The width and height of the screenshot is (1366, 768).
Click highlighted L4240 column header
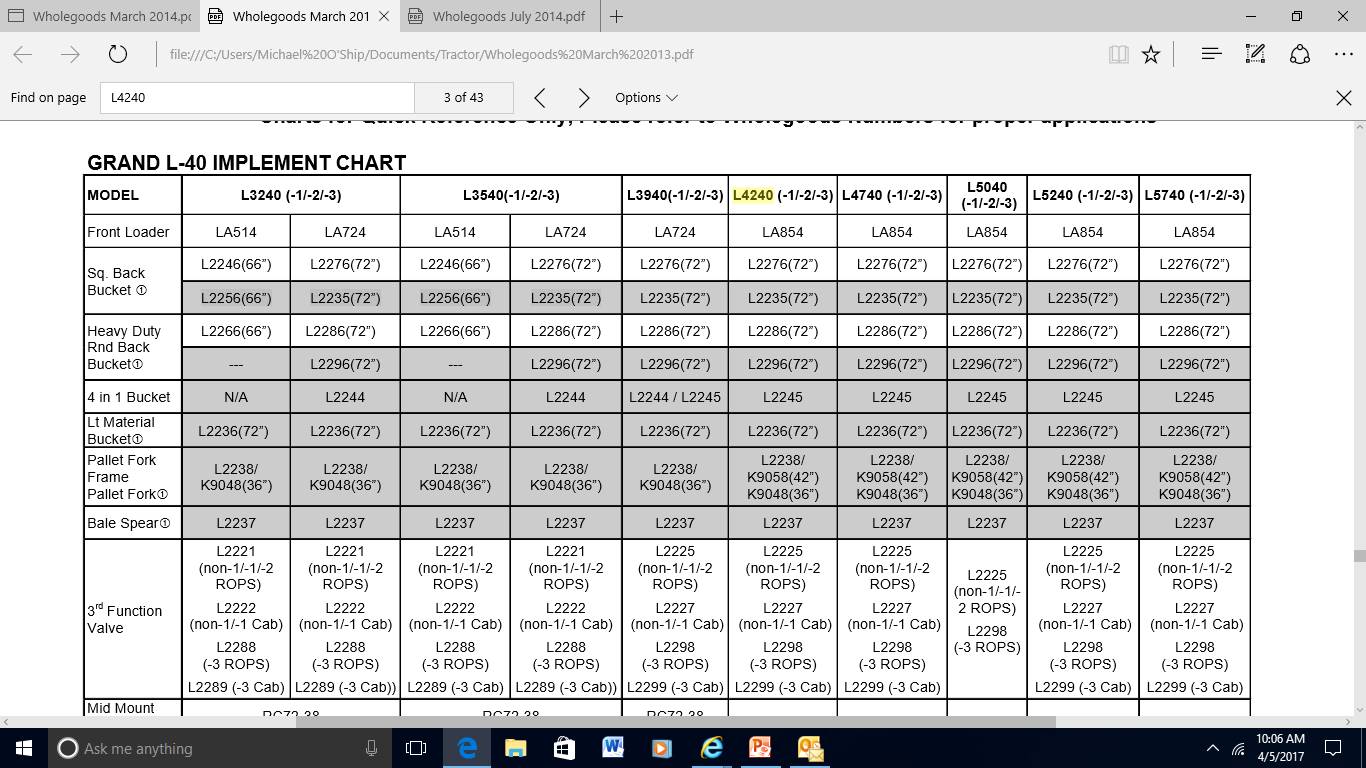pos(782,195)
